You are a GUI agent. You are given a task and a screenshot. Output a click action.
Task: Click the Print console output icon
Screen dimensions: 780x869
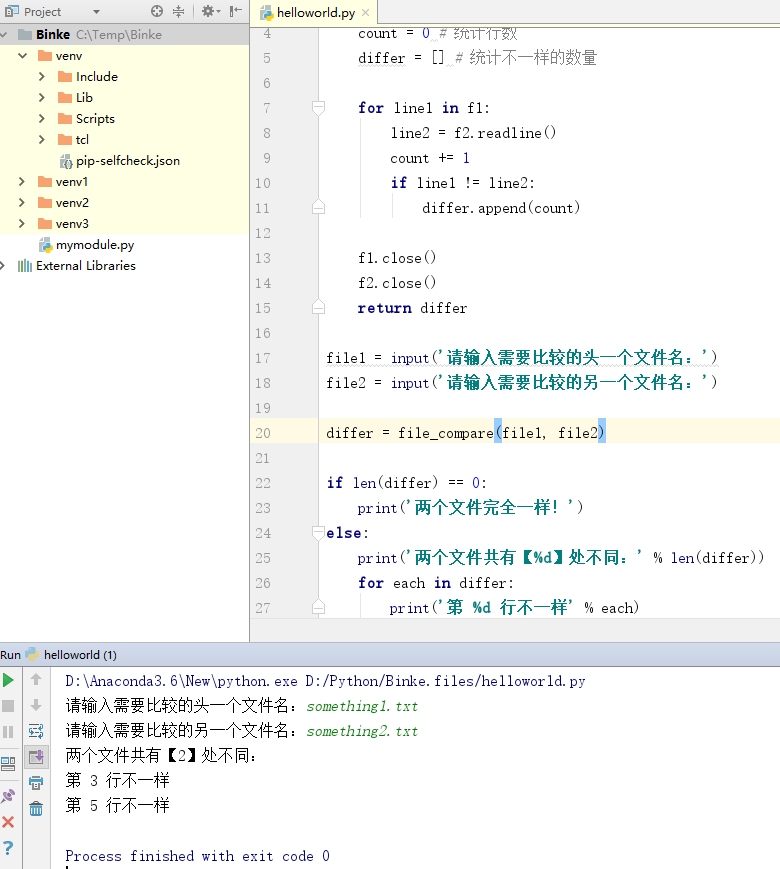point(36,783)
